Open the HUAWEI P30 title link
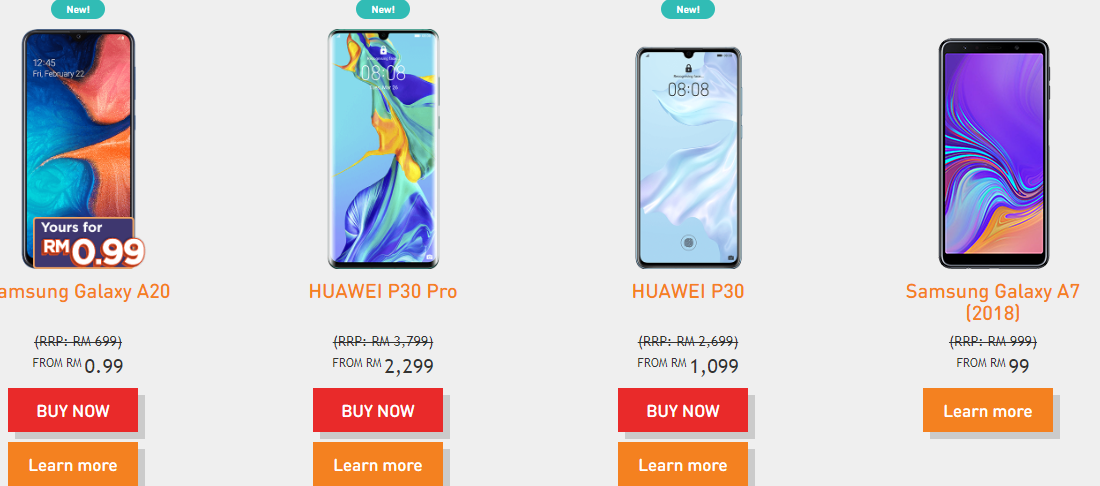This screenshot has width=1100, height=486. [688, 292]
